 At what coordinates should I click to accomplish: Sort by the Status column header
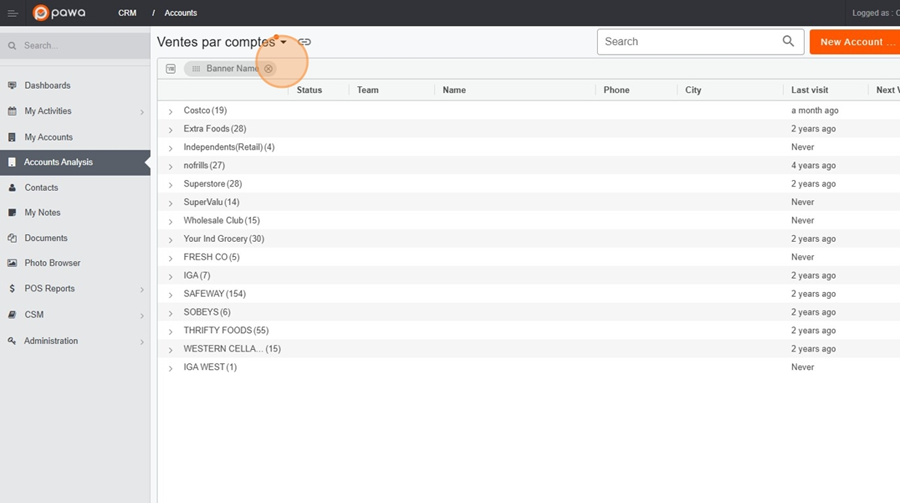309,90
